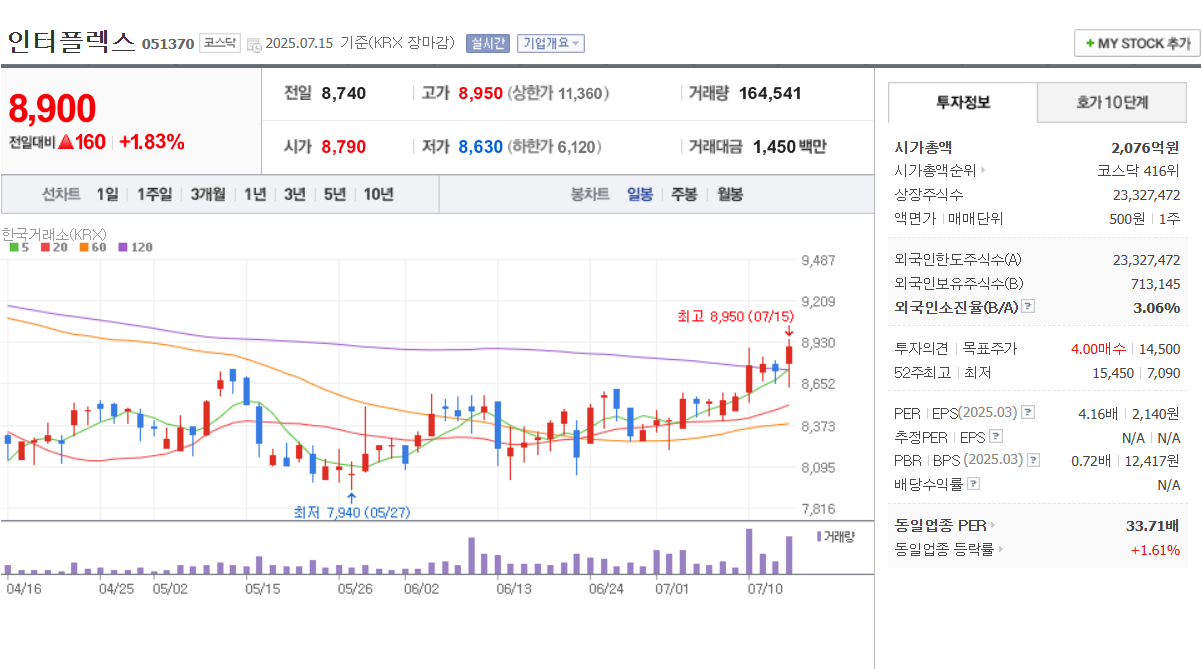
Task: Click green 5-day moving average legend marker
Action: pyautogui.click(x=13, y=247)
